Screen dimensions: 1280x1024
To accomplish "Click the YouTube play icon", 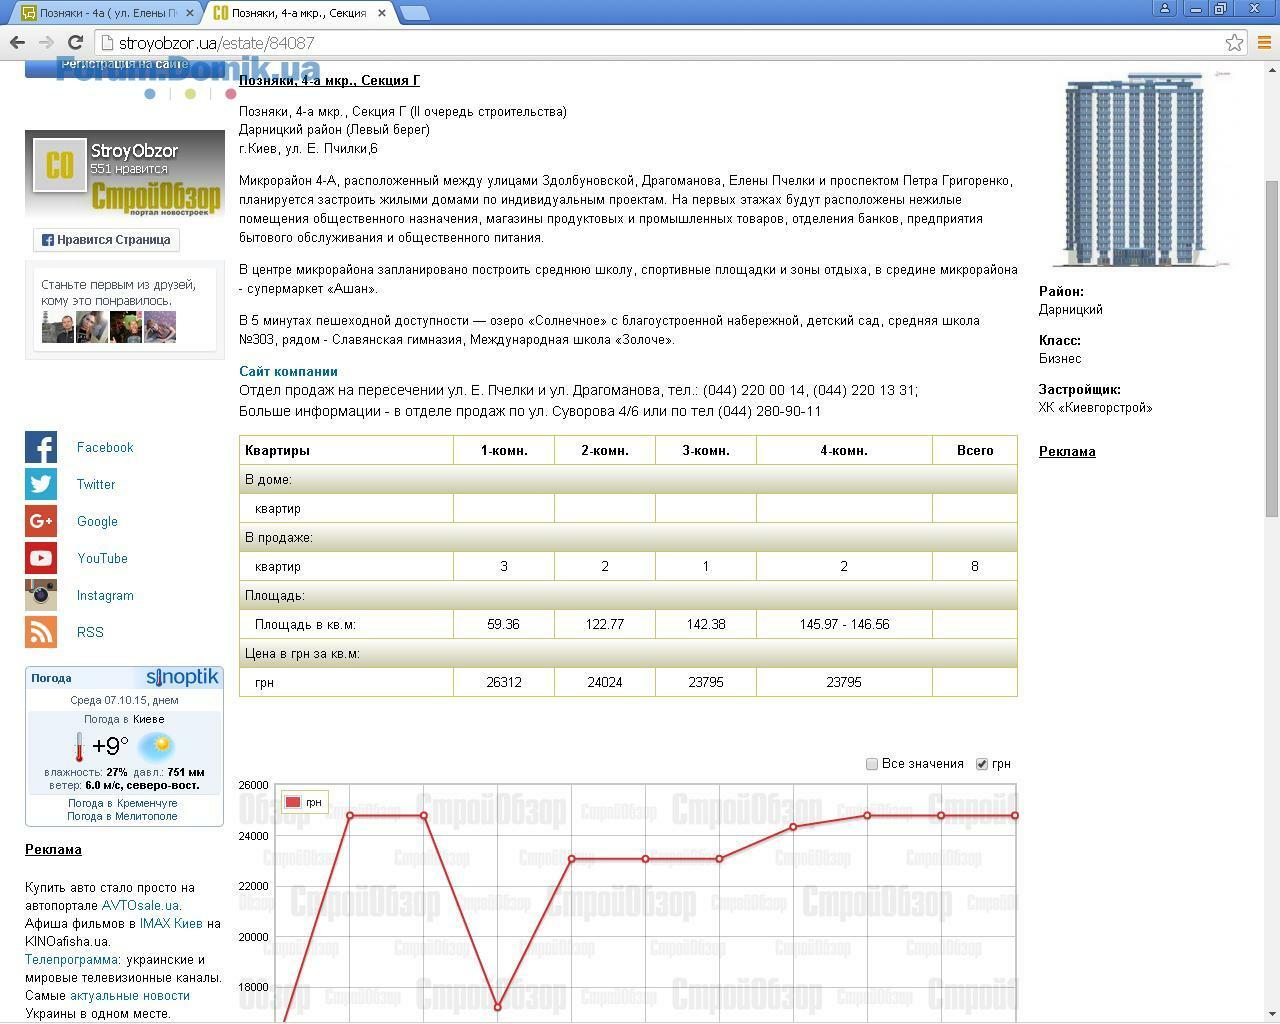I will pyautogui.click(x=41, y=559).
